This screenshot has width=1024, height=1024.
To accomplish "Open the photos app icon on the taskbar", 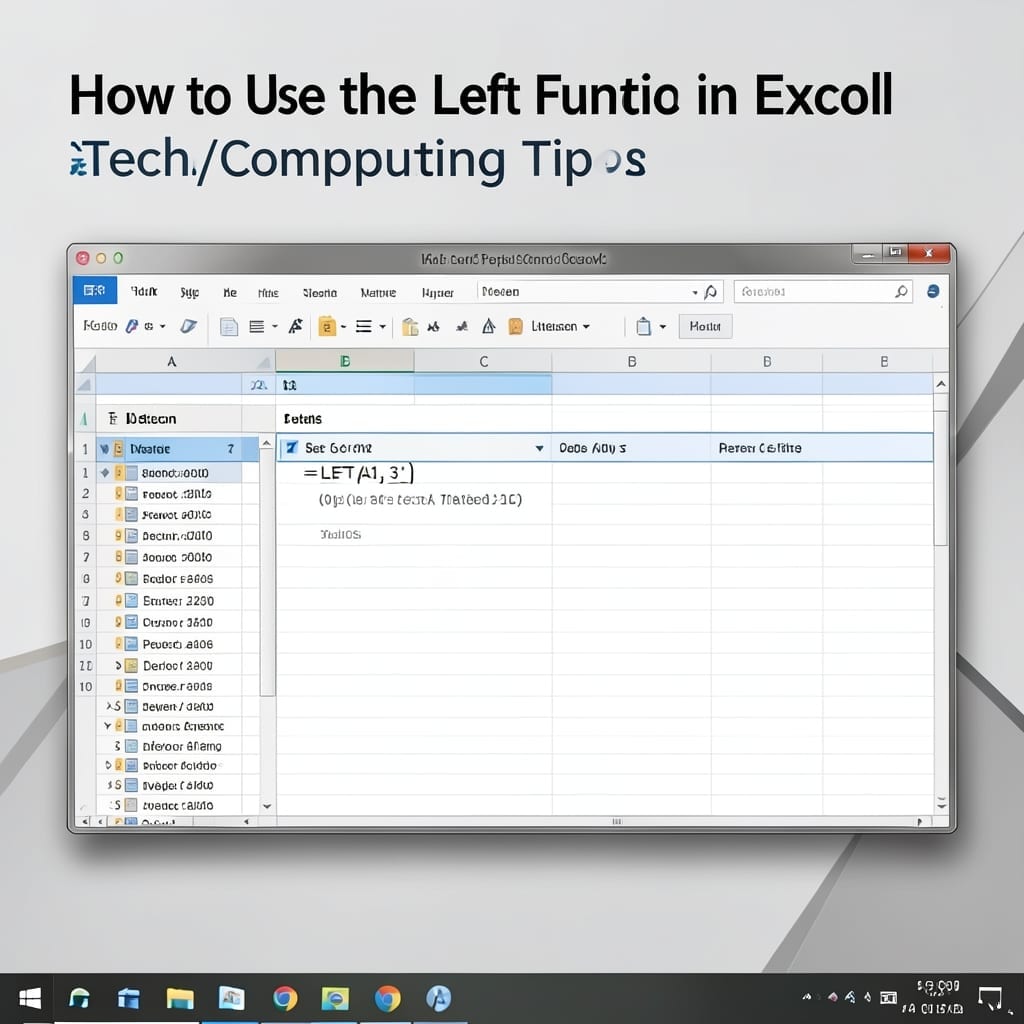I will [x=231, y=998].
